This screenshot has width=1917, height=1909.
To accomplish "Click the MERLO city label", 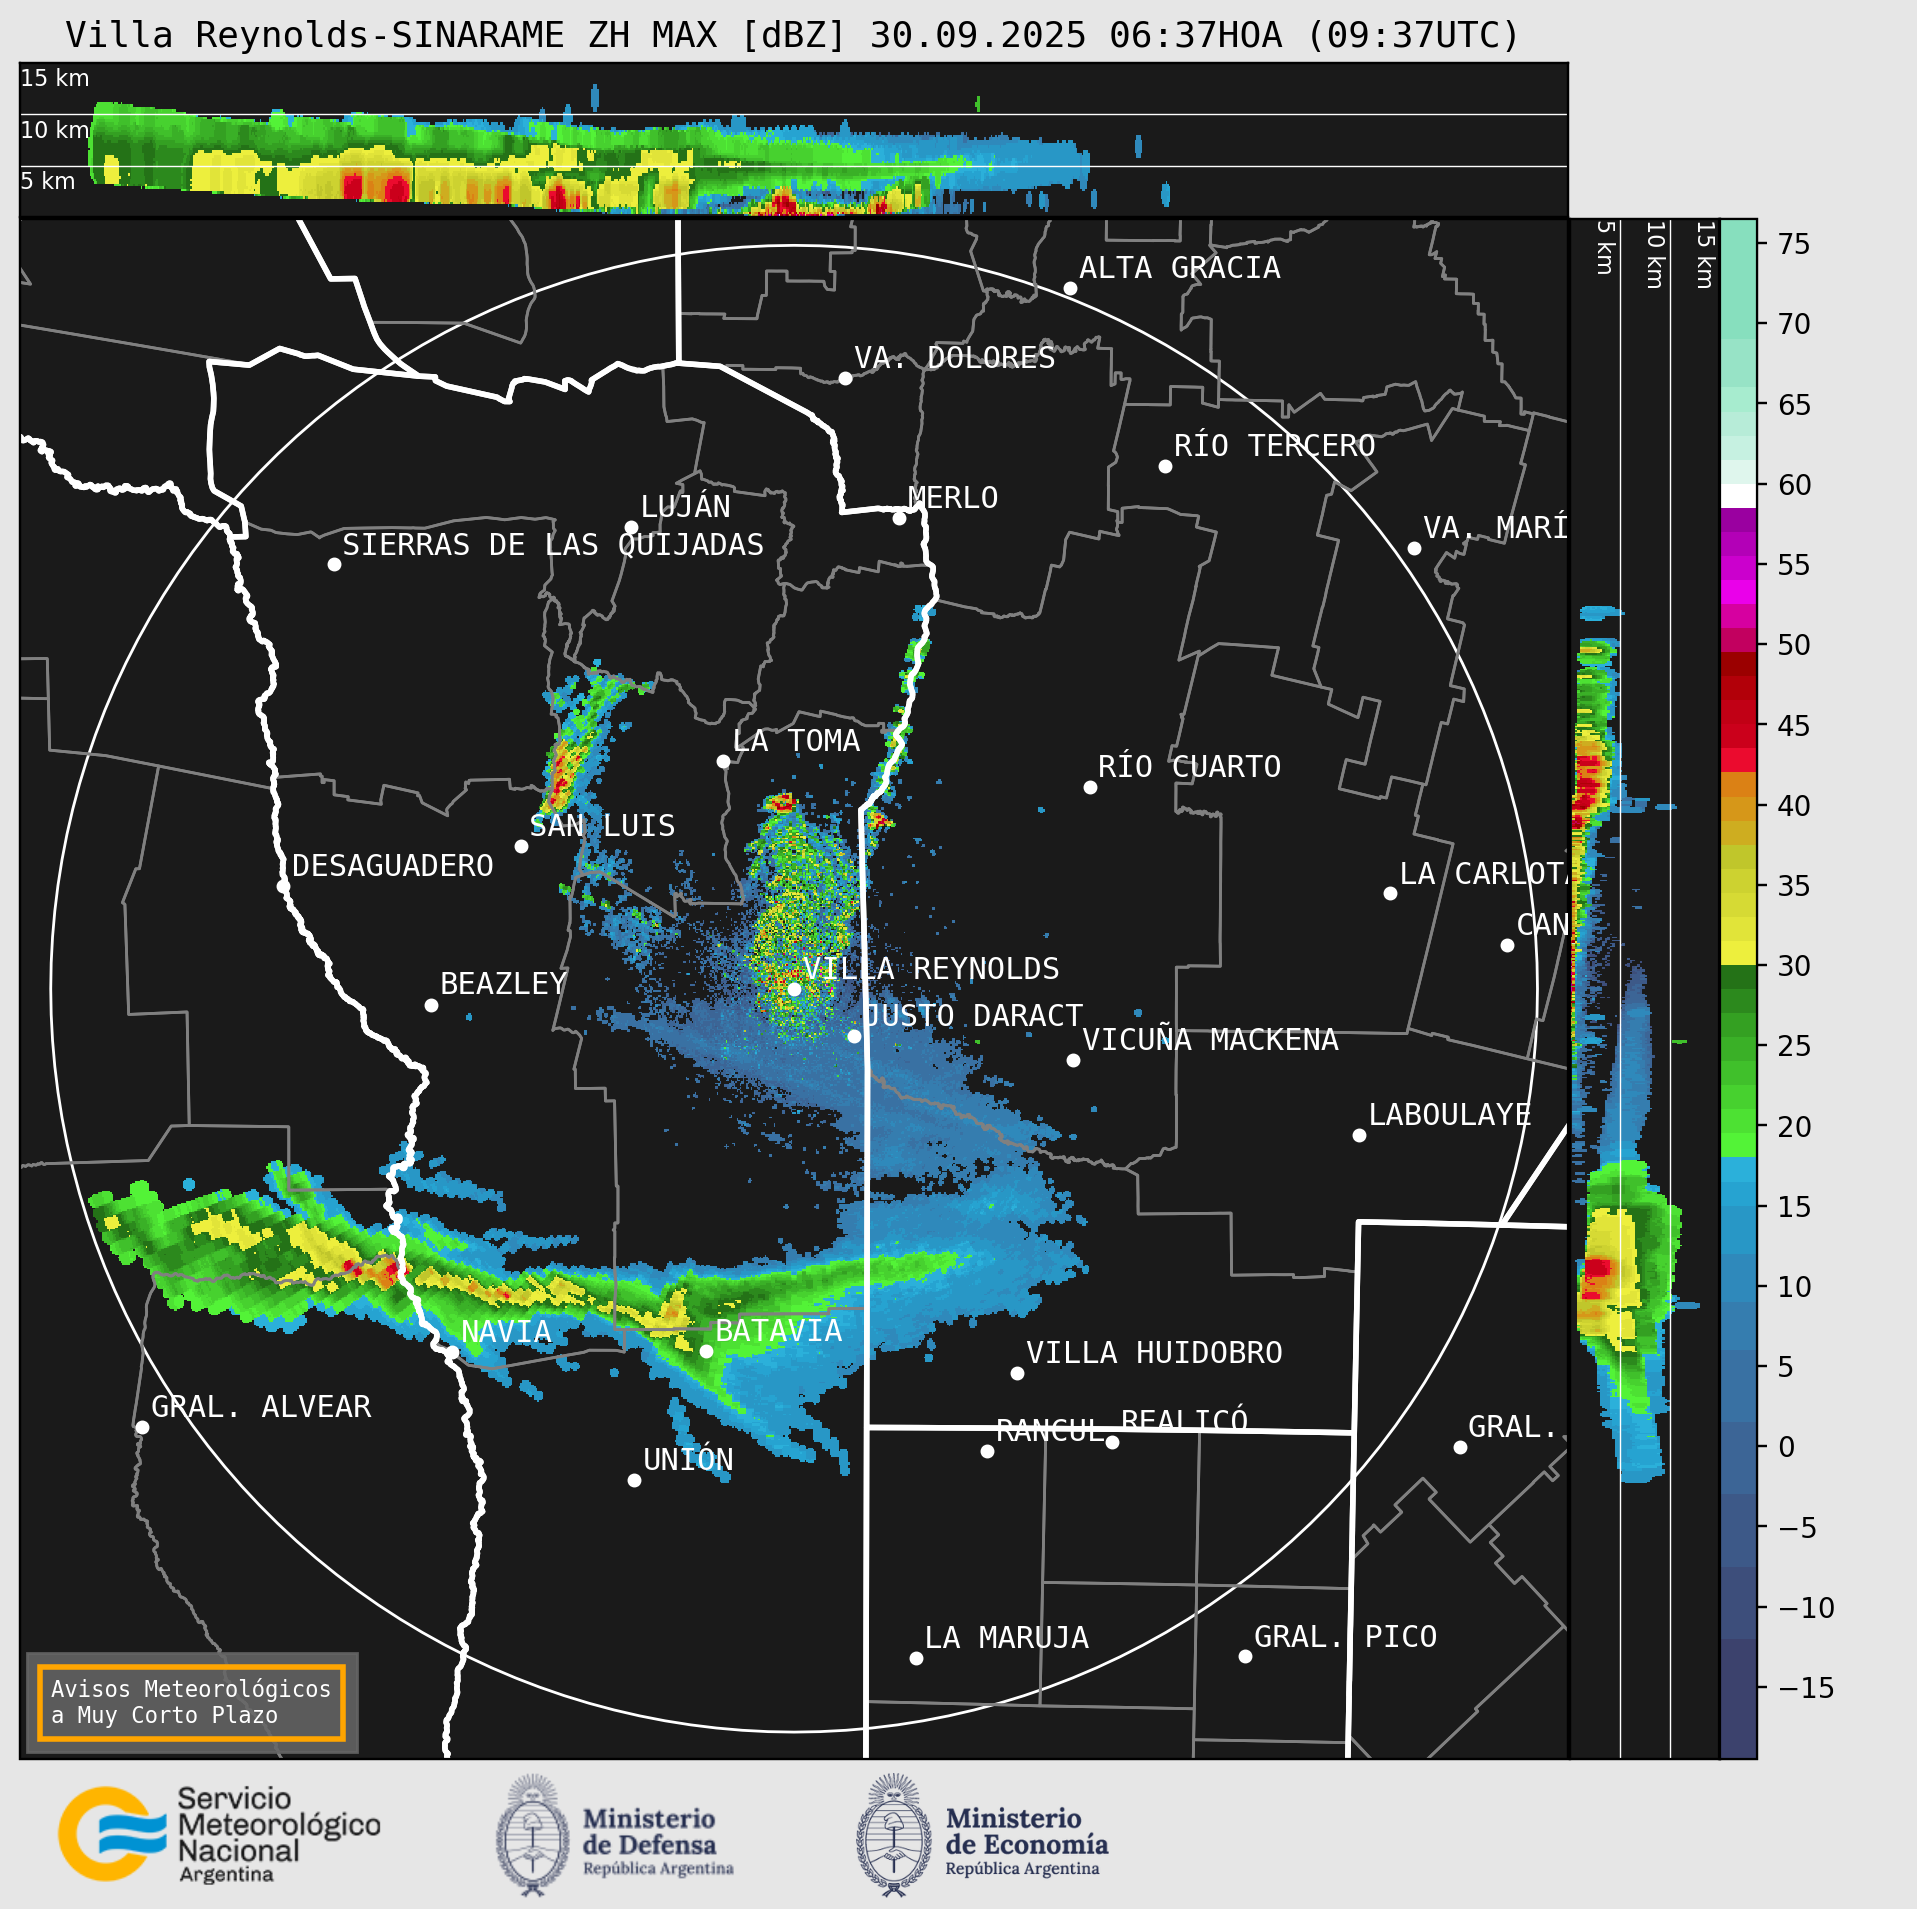I will (952, 497).
